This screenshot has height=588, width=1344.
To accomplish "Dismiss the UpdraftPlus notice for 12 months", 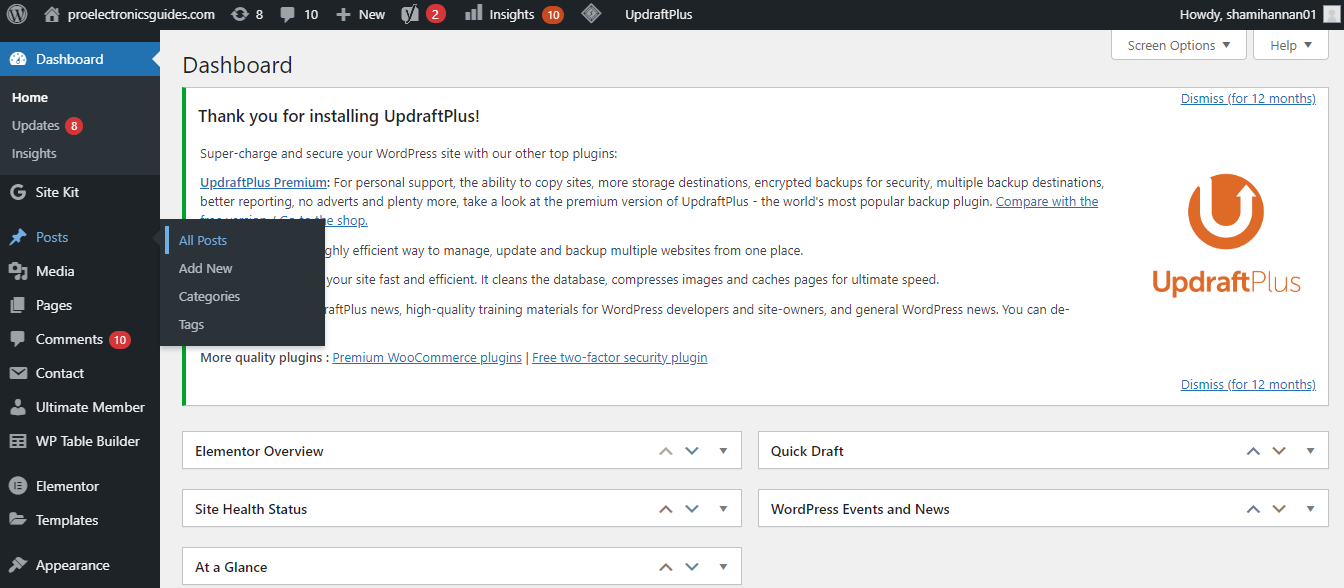I will [x=1247, y=98].
